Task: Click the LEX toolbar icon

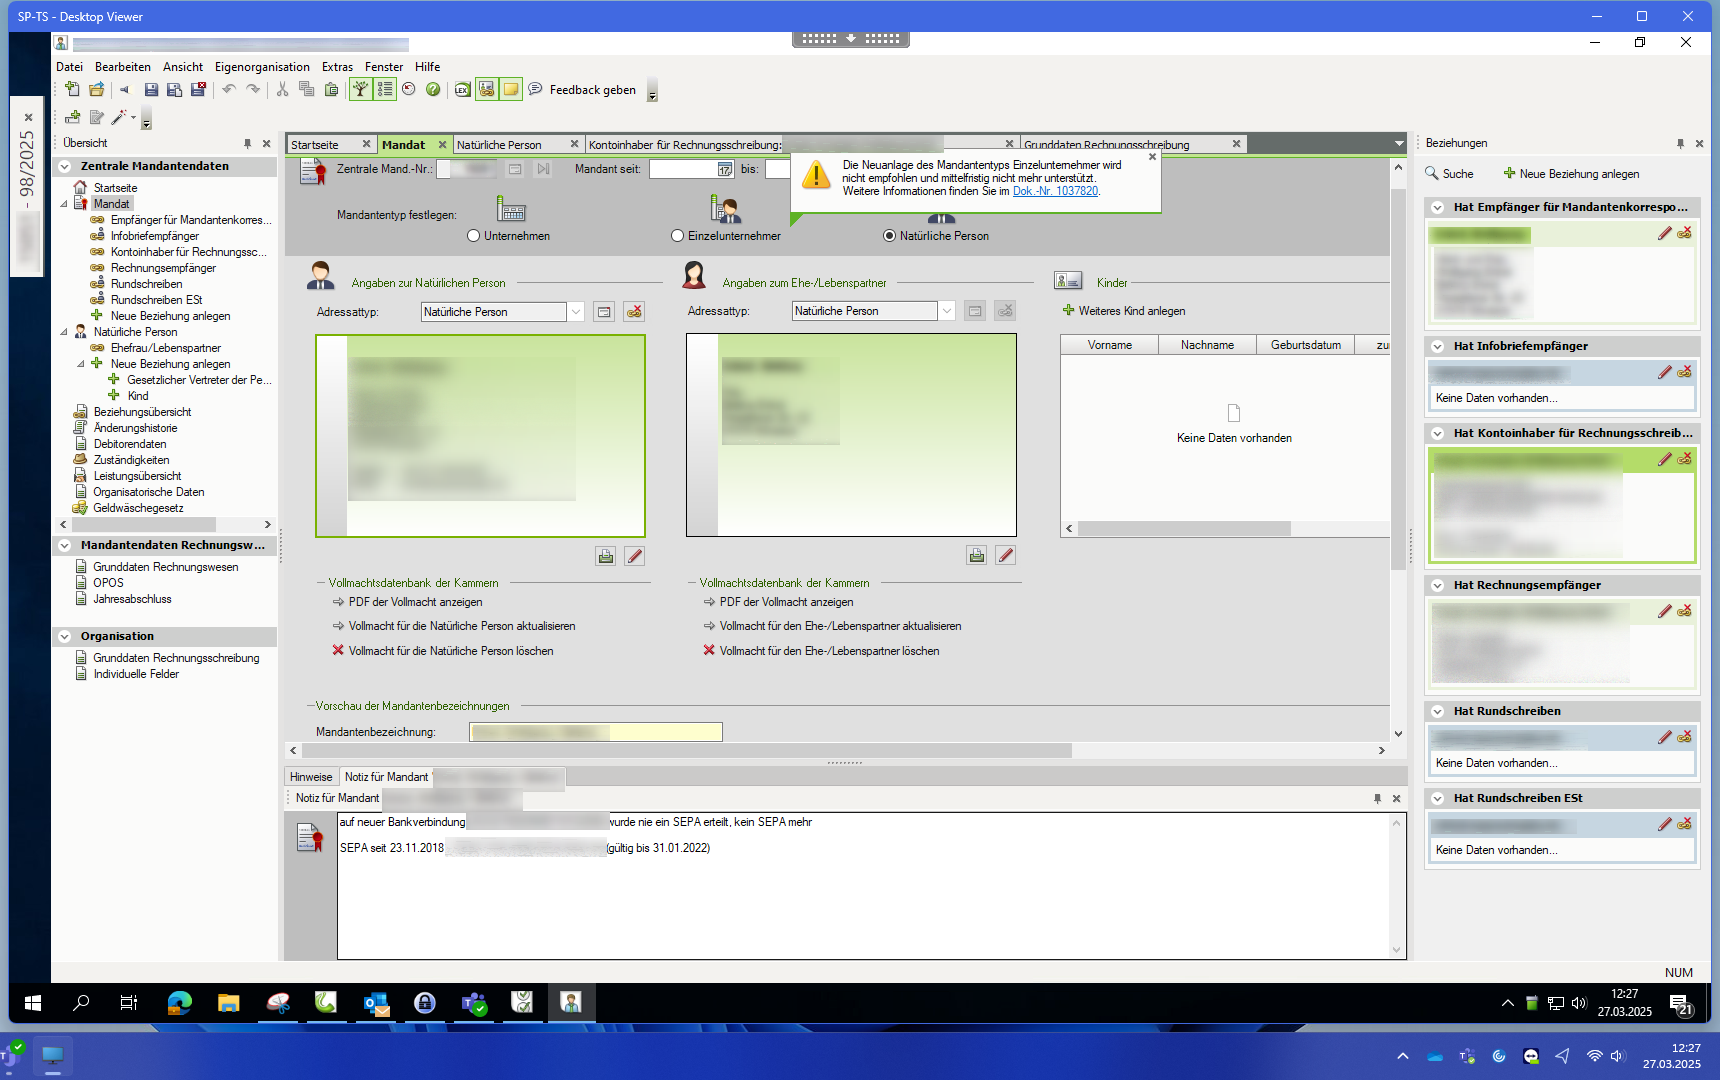Action: (462, 90)
